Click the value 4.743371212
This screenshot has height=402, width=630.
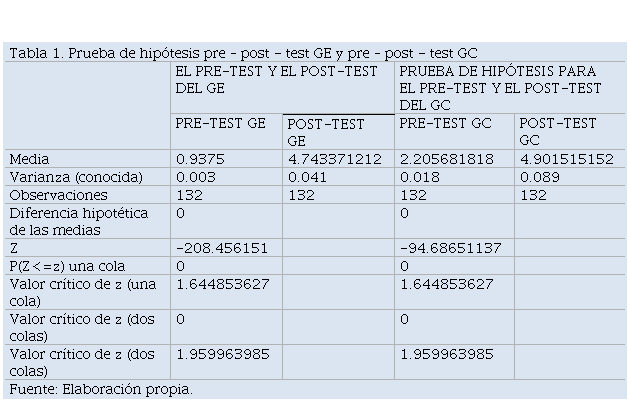click(x=334, y=159)
